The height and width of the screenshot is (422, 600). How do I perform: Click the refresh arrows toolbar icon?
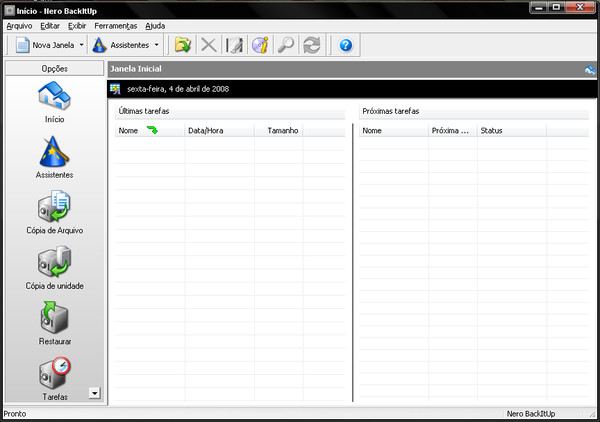pos(311,45)
